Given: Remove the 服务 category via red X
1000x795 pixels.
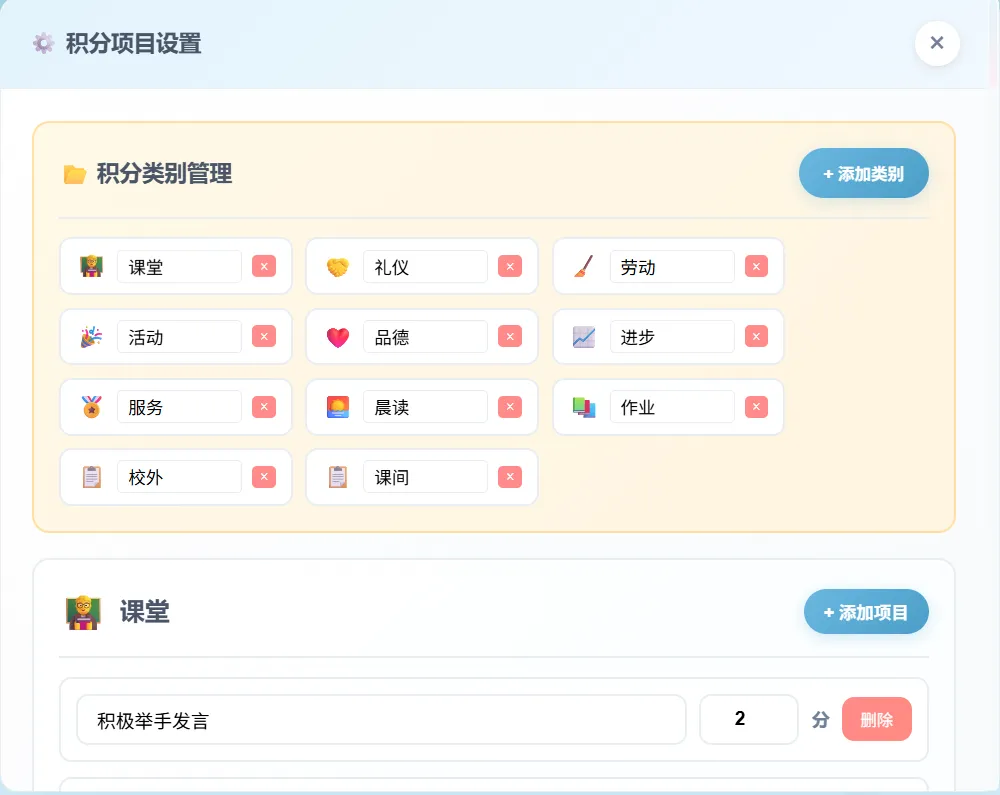Looking at the screenshot, I should pos(263,407).
